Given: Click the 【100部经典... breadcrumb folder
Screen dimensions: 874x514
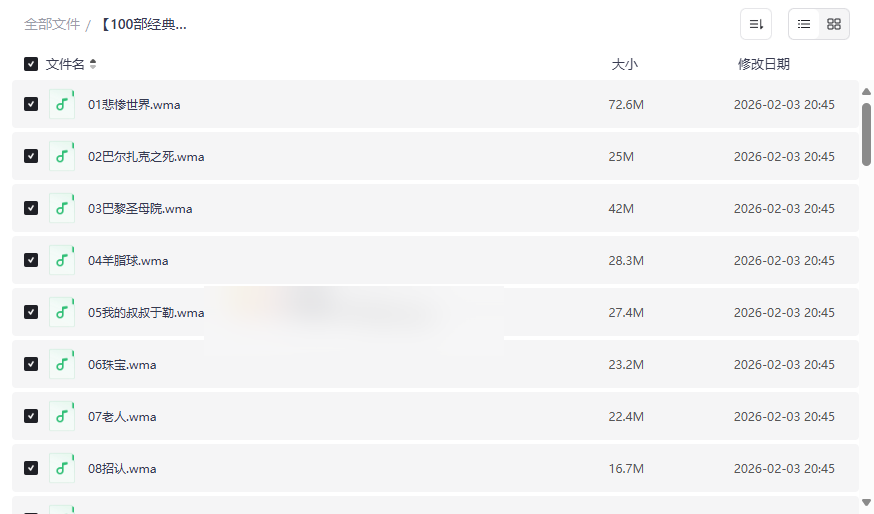Looking at the screenshot, I should click(x=144, y=25).
